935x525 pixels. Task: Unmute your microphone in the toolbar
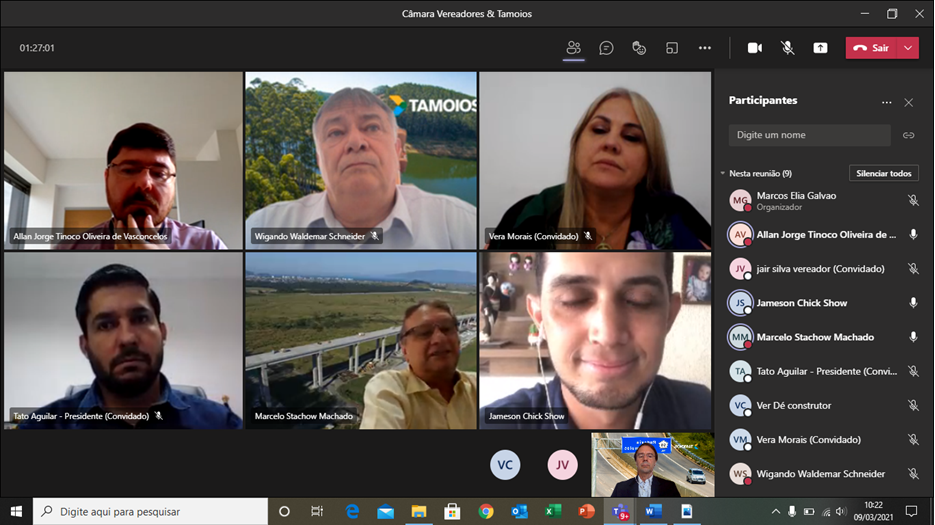(788, 48)
